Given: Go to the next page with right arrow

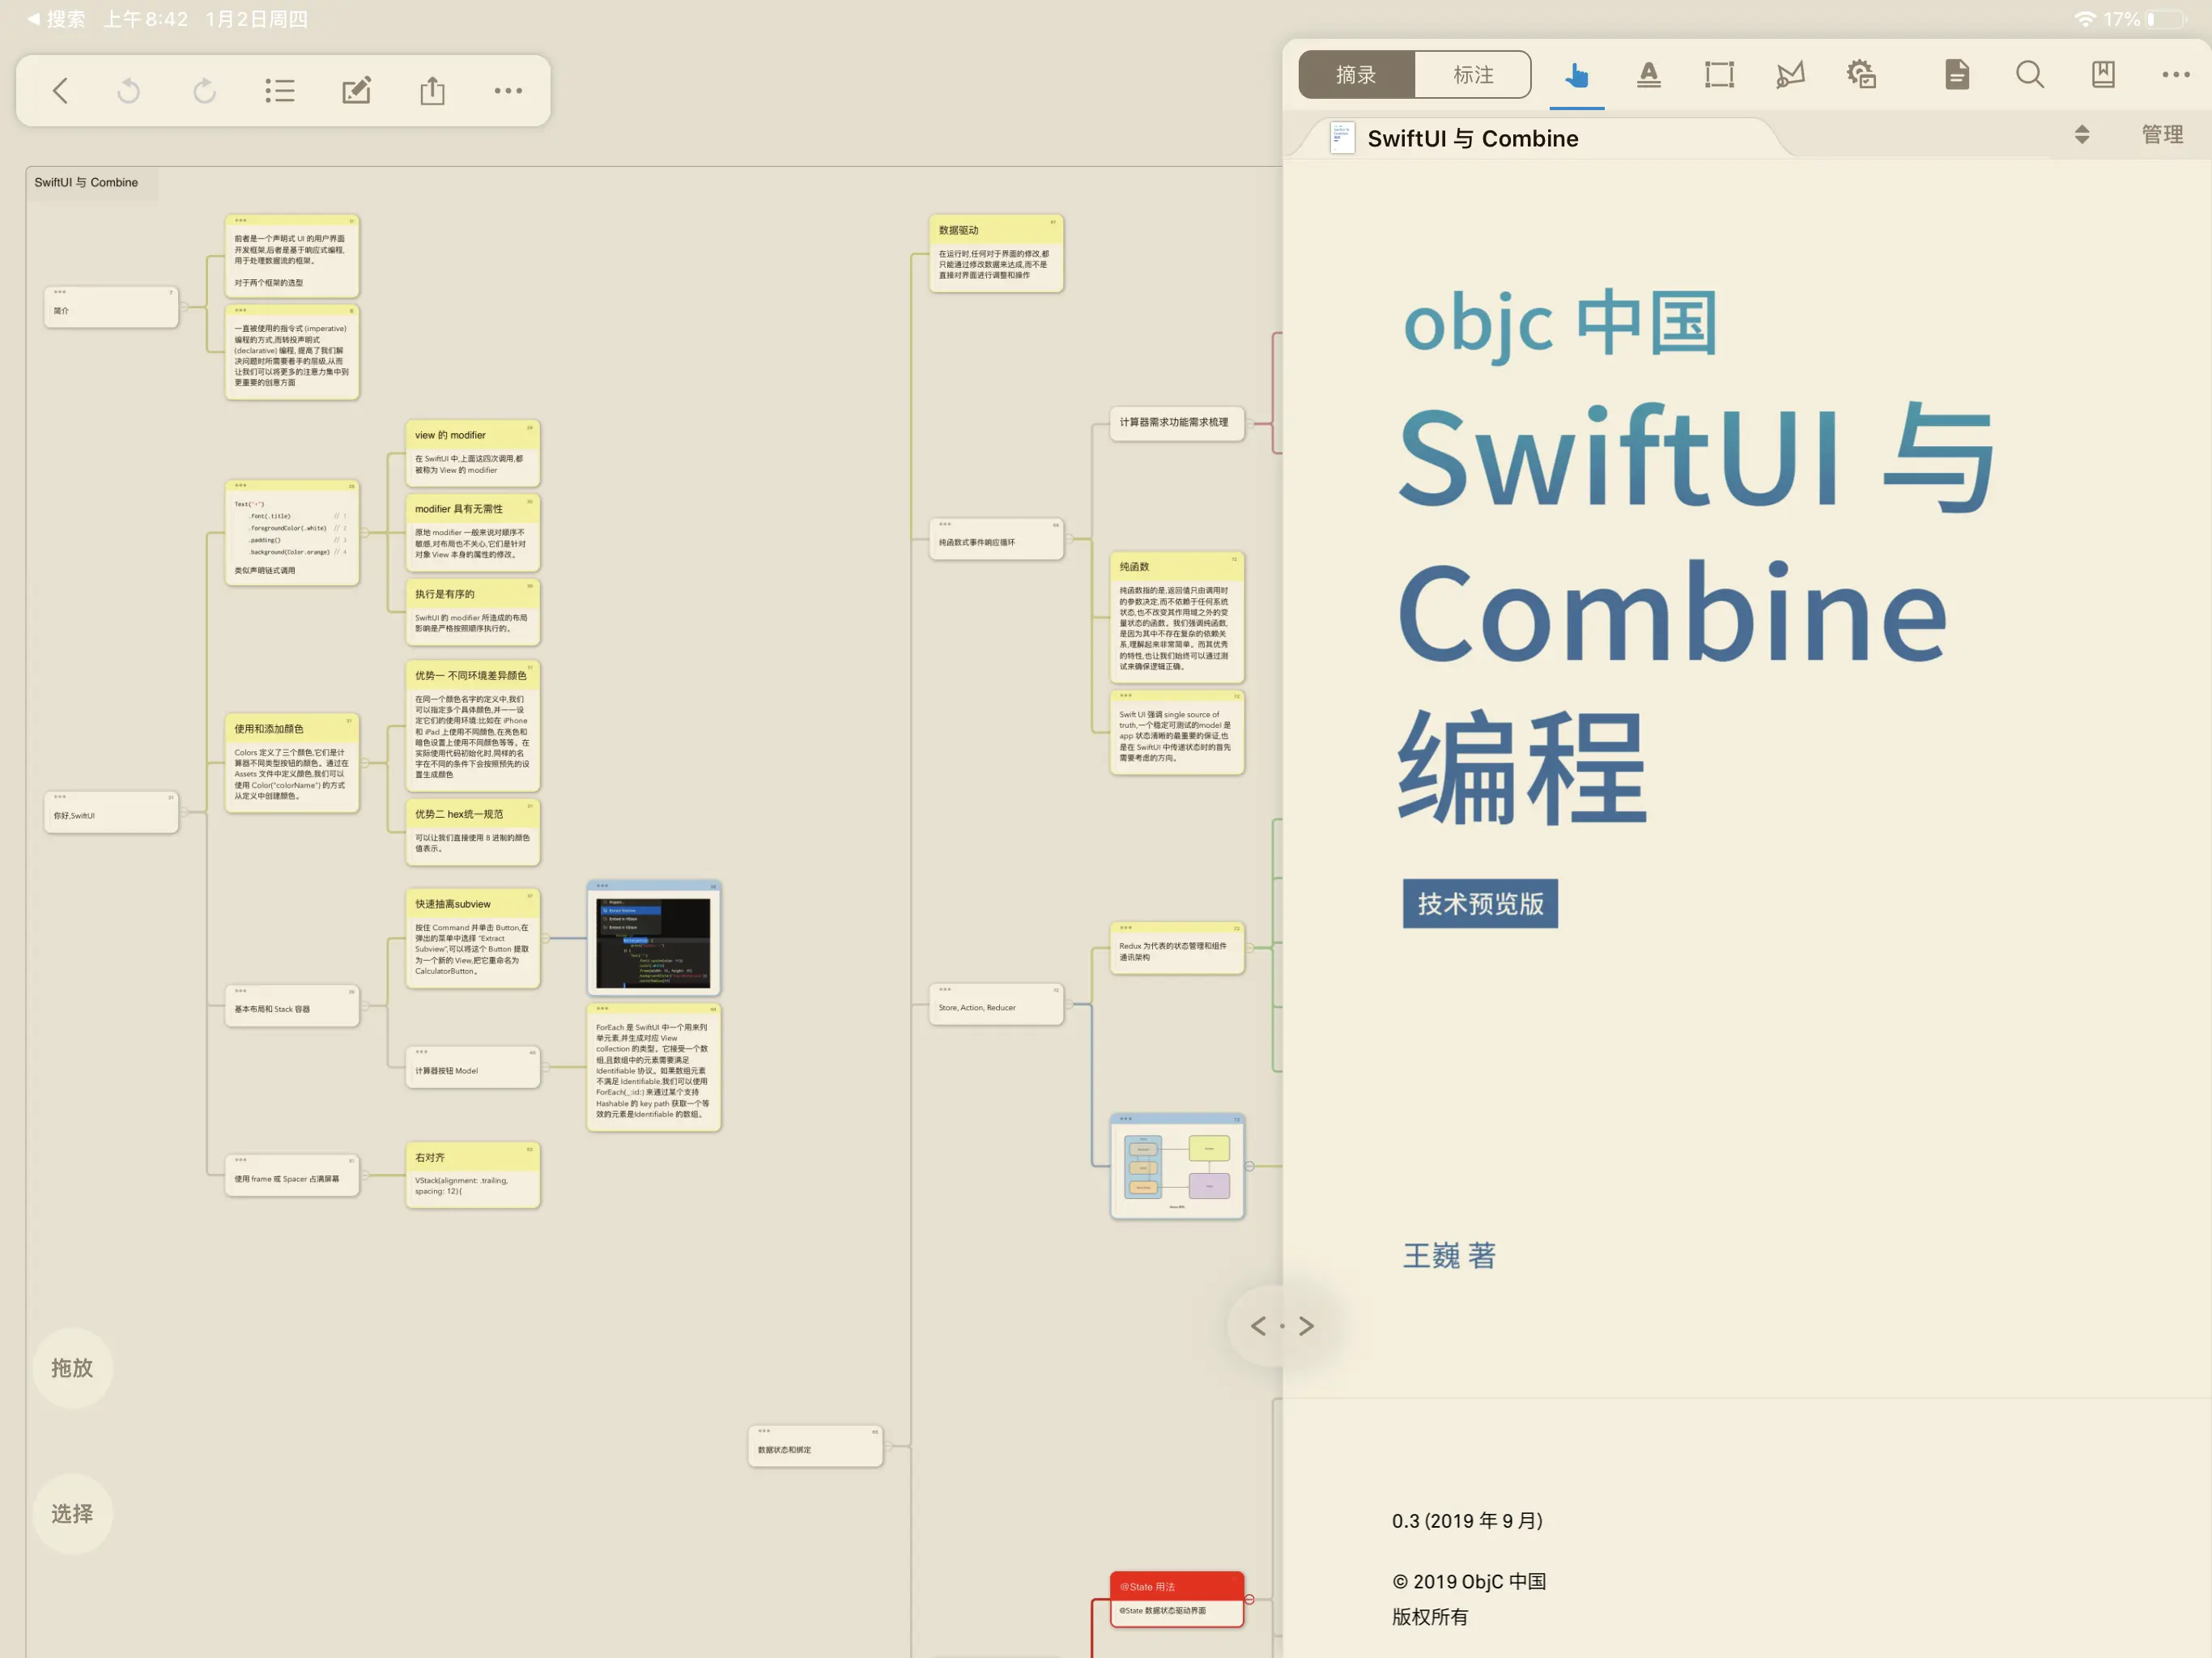Looking at the screenshot, I should click(x=1306, y=1326).
